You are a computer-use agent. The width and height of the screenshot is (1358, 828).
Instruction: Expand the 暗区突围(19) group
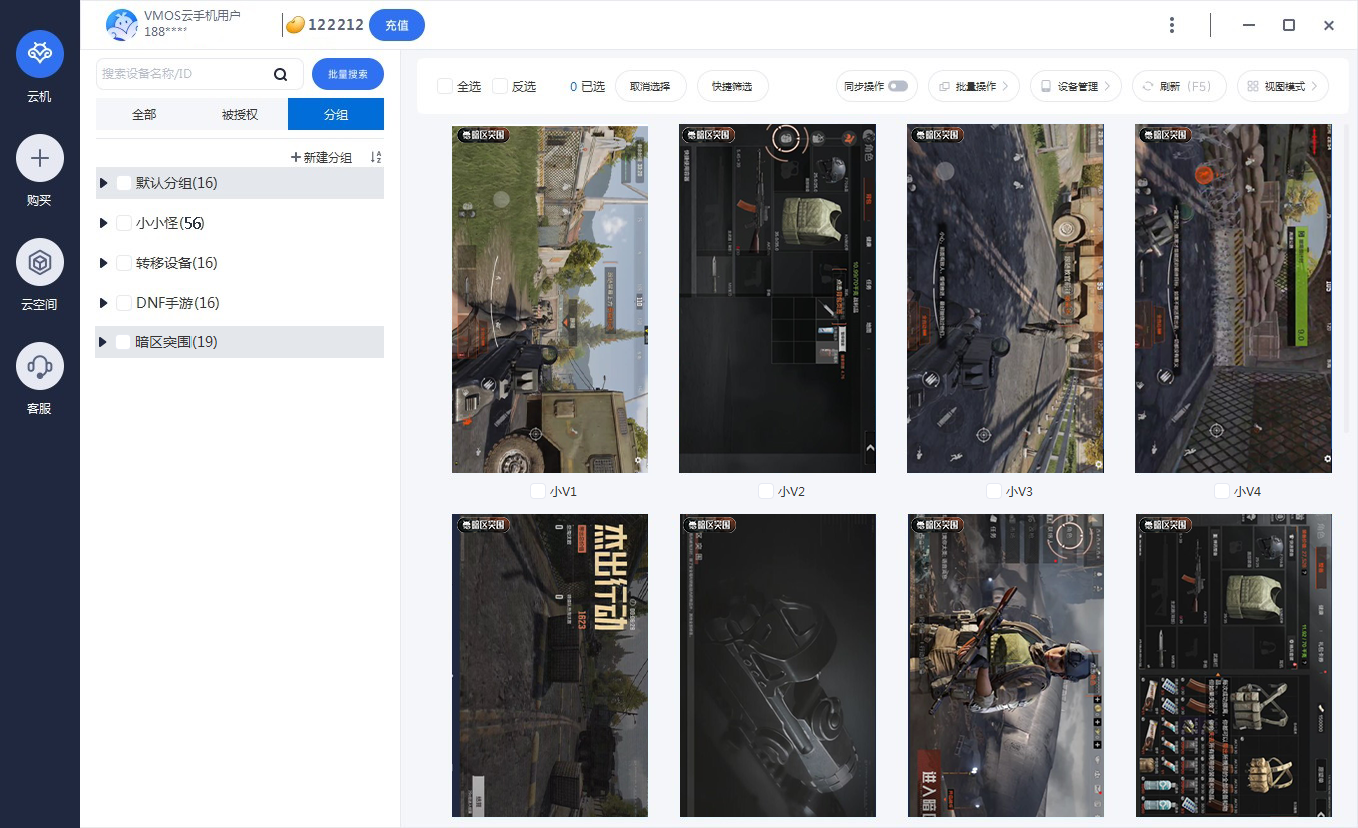tap(103, 342)
